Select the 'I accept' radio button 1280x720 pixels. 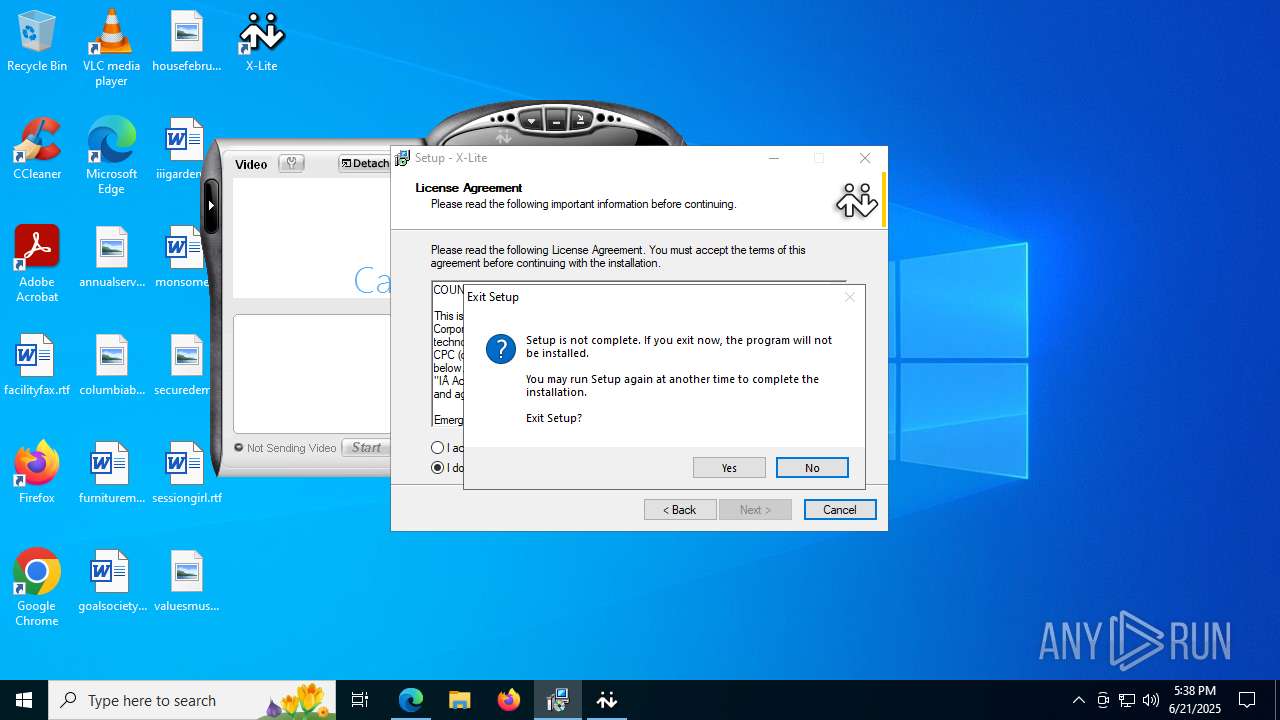[x=438, y=448]
